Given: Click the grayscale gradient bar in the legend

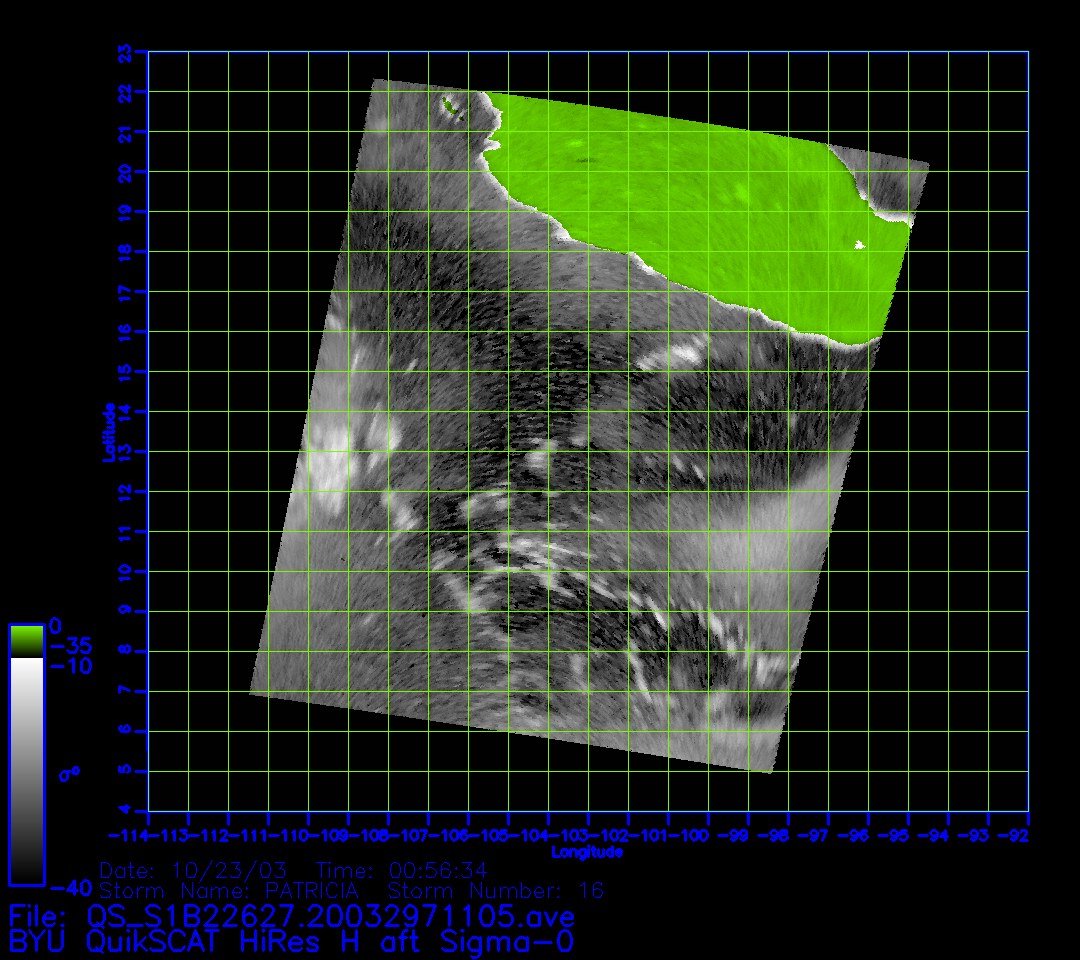Looking at the screenshot, I should pos(26,770).
